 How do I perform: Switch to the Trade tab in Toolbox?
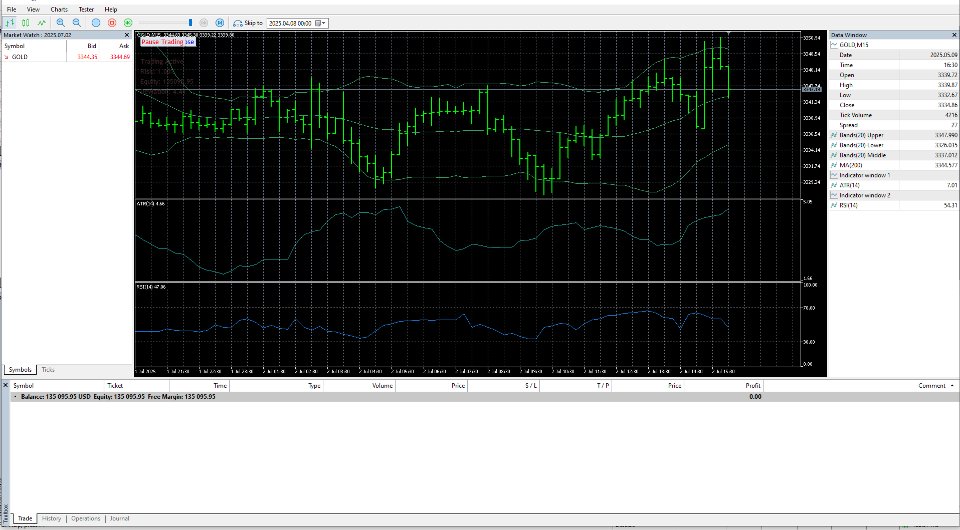coord(24,518)
